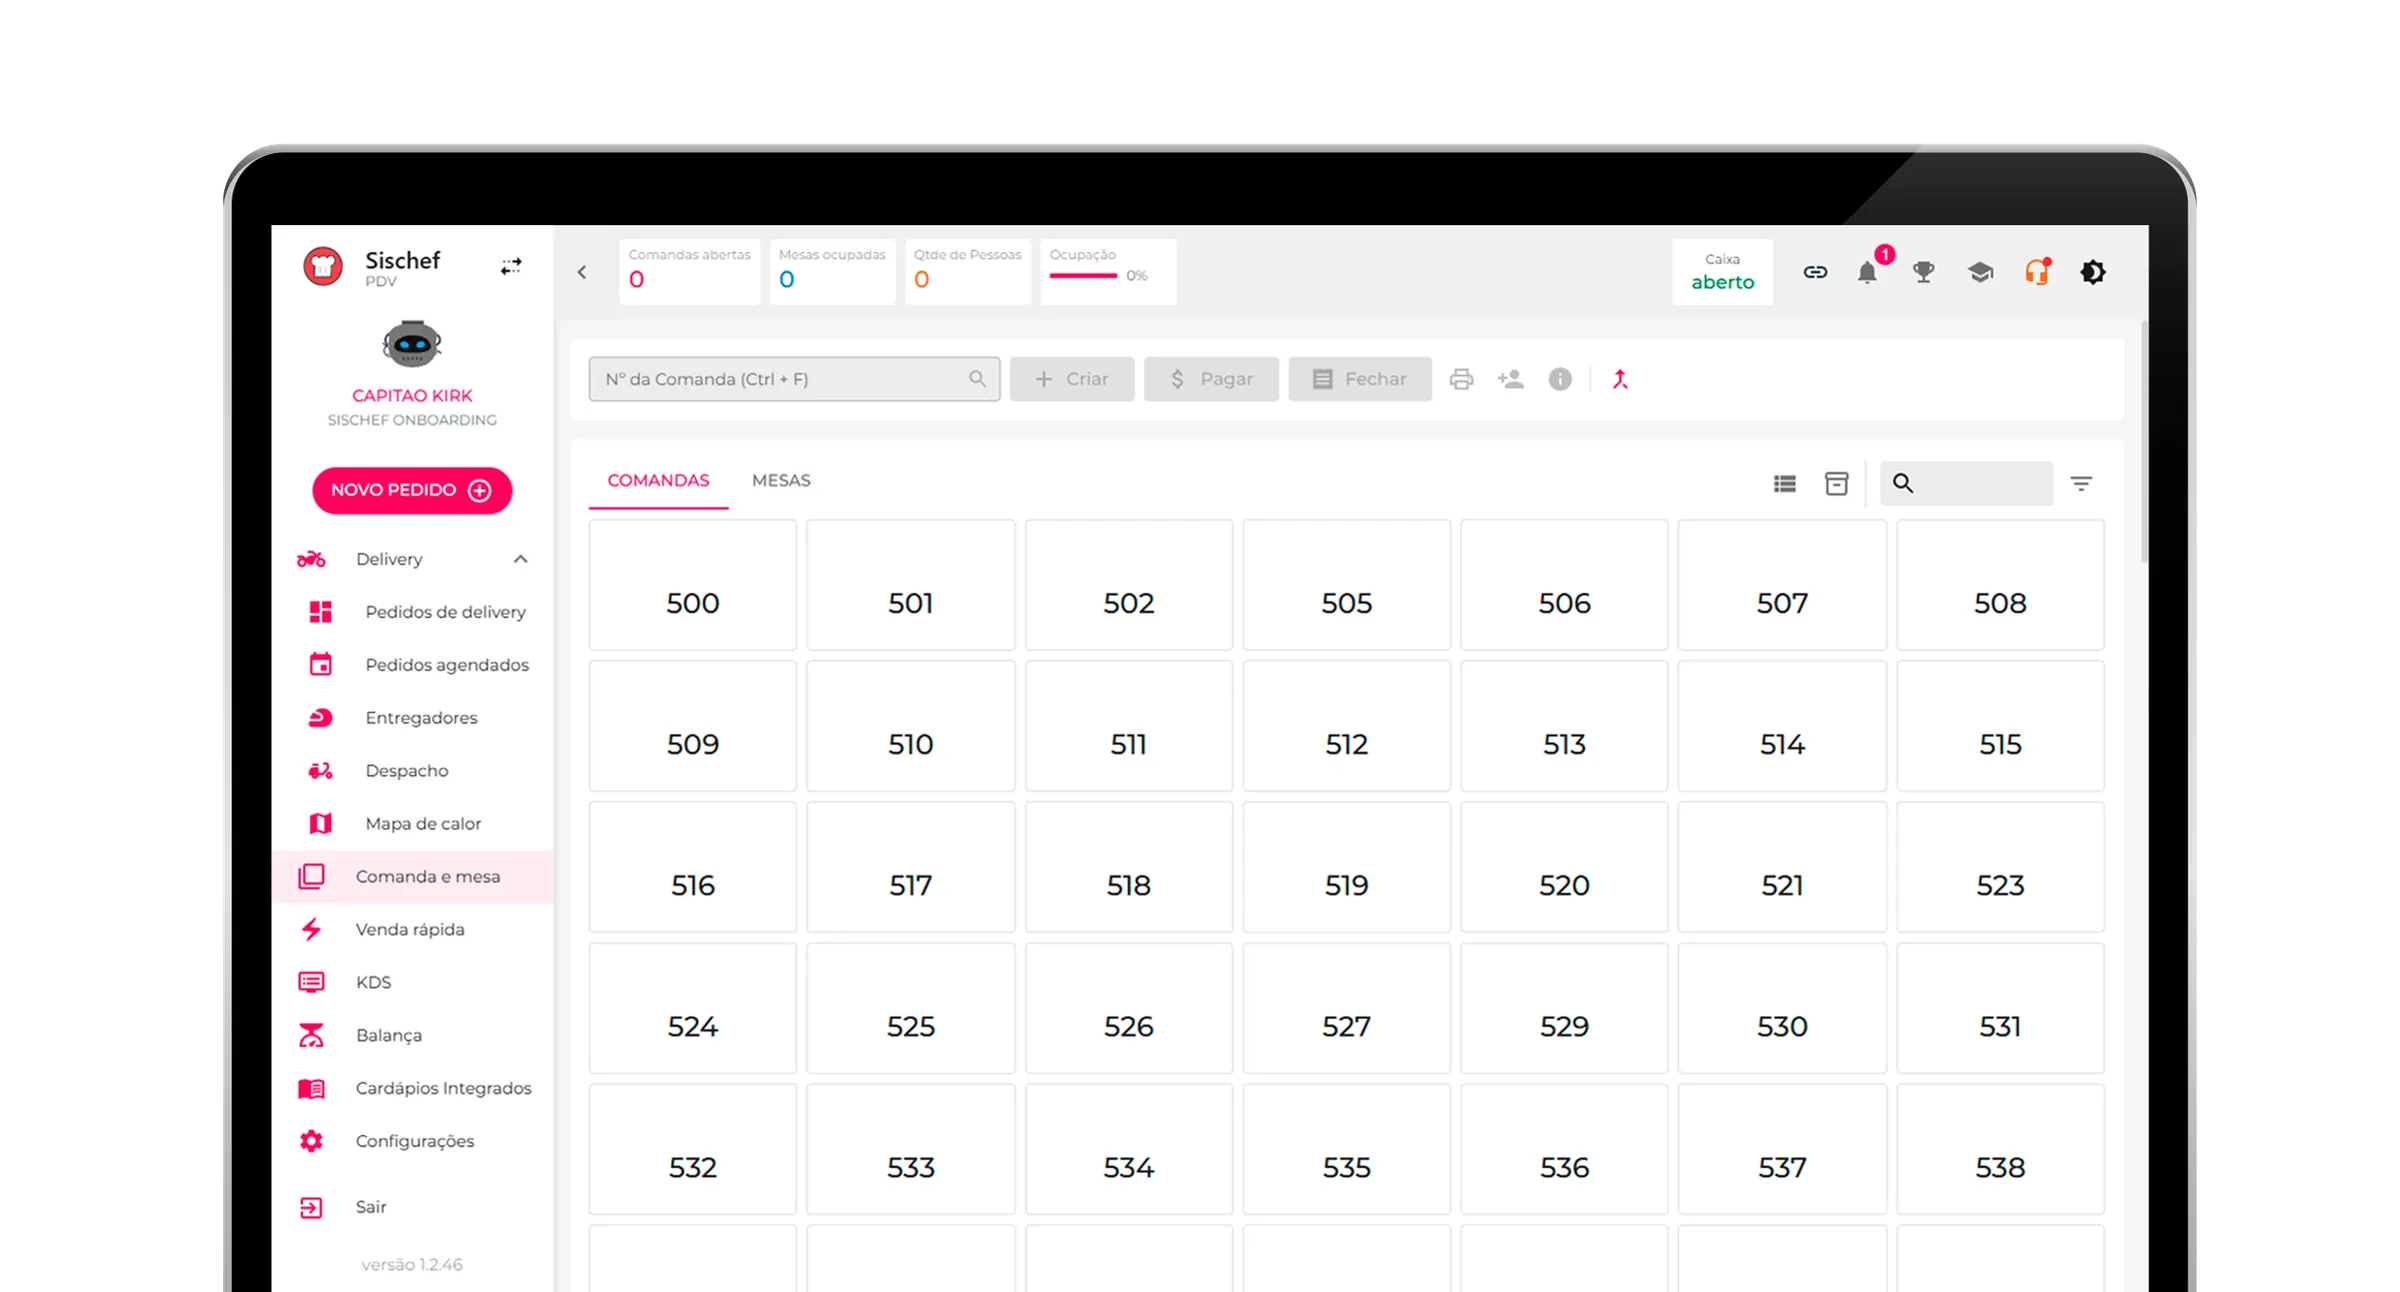The width and height of the screenshot is (2400, 1292).
Task: Click the printer icon in toolbar
Action: pyautogui.click(x=1461, y=379)
